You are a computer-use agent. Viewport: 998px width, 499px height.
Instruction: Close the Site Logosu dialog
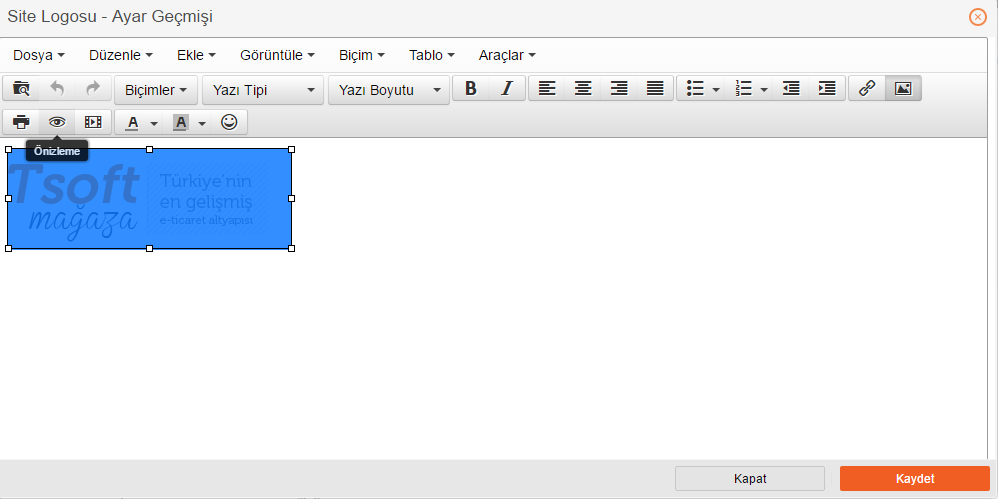978,17
